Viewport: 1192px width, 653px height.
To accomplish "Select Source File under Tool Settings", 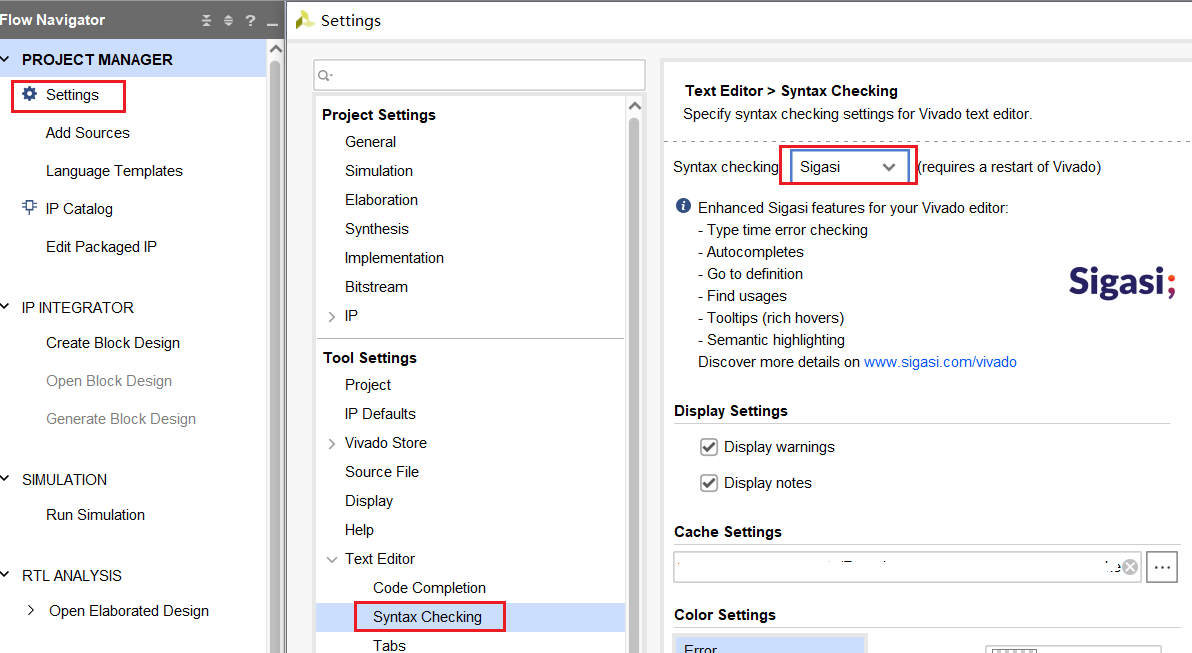I will 382,471.
